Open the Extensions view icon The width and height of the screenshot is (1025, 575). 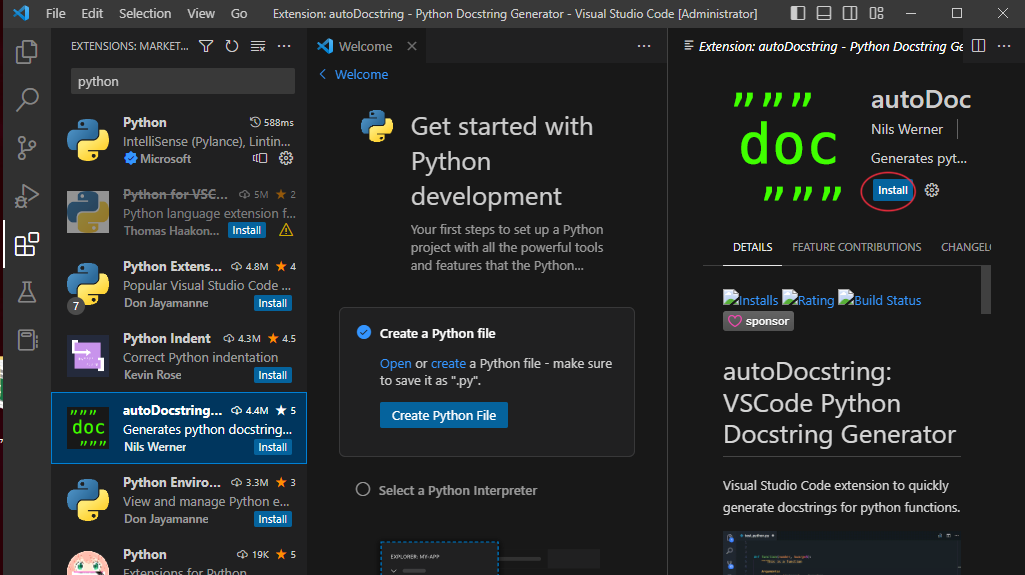coord(27,244)
